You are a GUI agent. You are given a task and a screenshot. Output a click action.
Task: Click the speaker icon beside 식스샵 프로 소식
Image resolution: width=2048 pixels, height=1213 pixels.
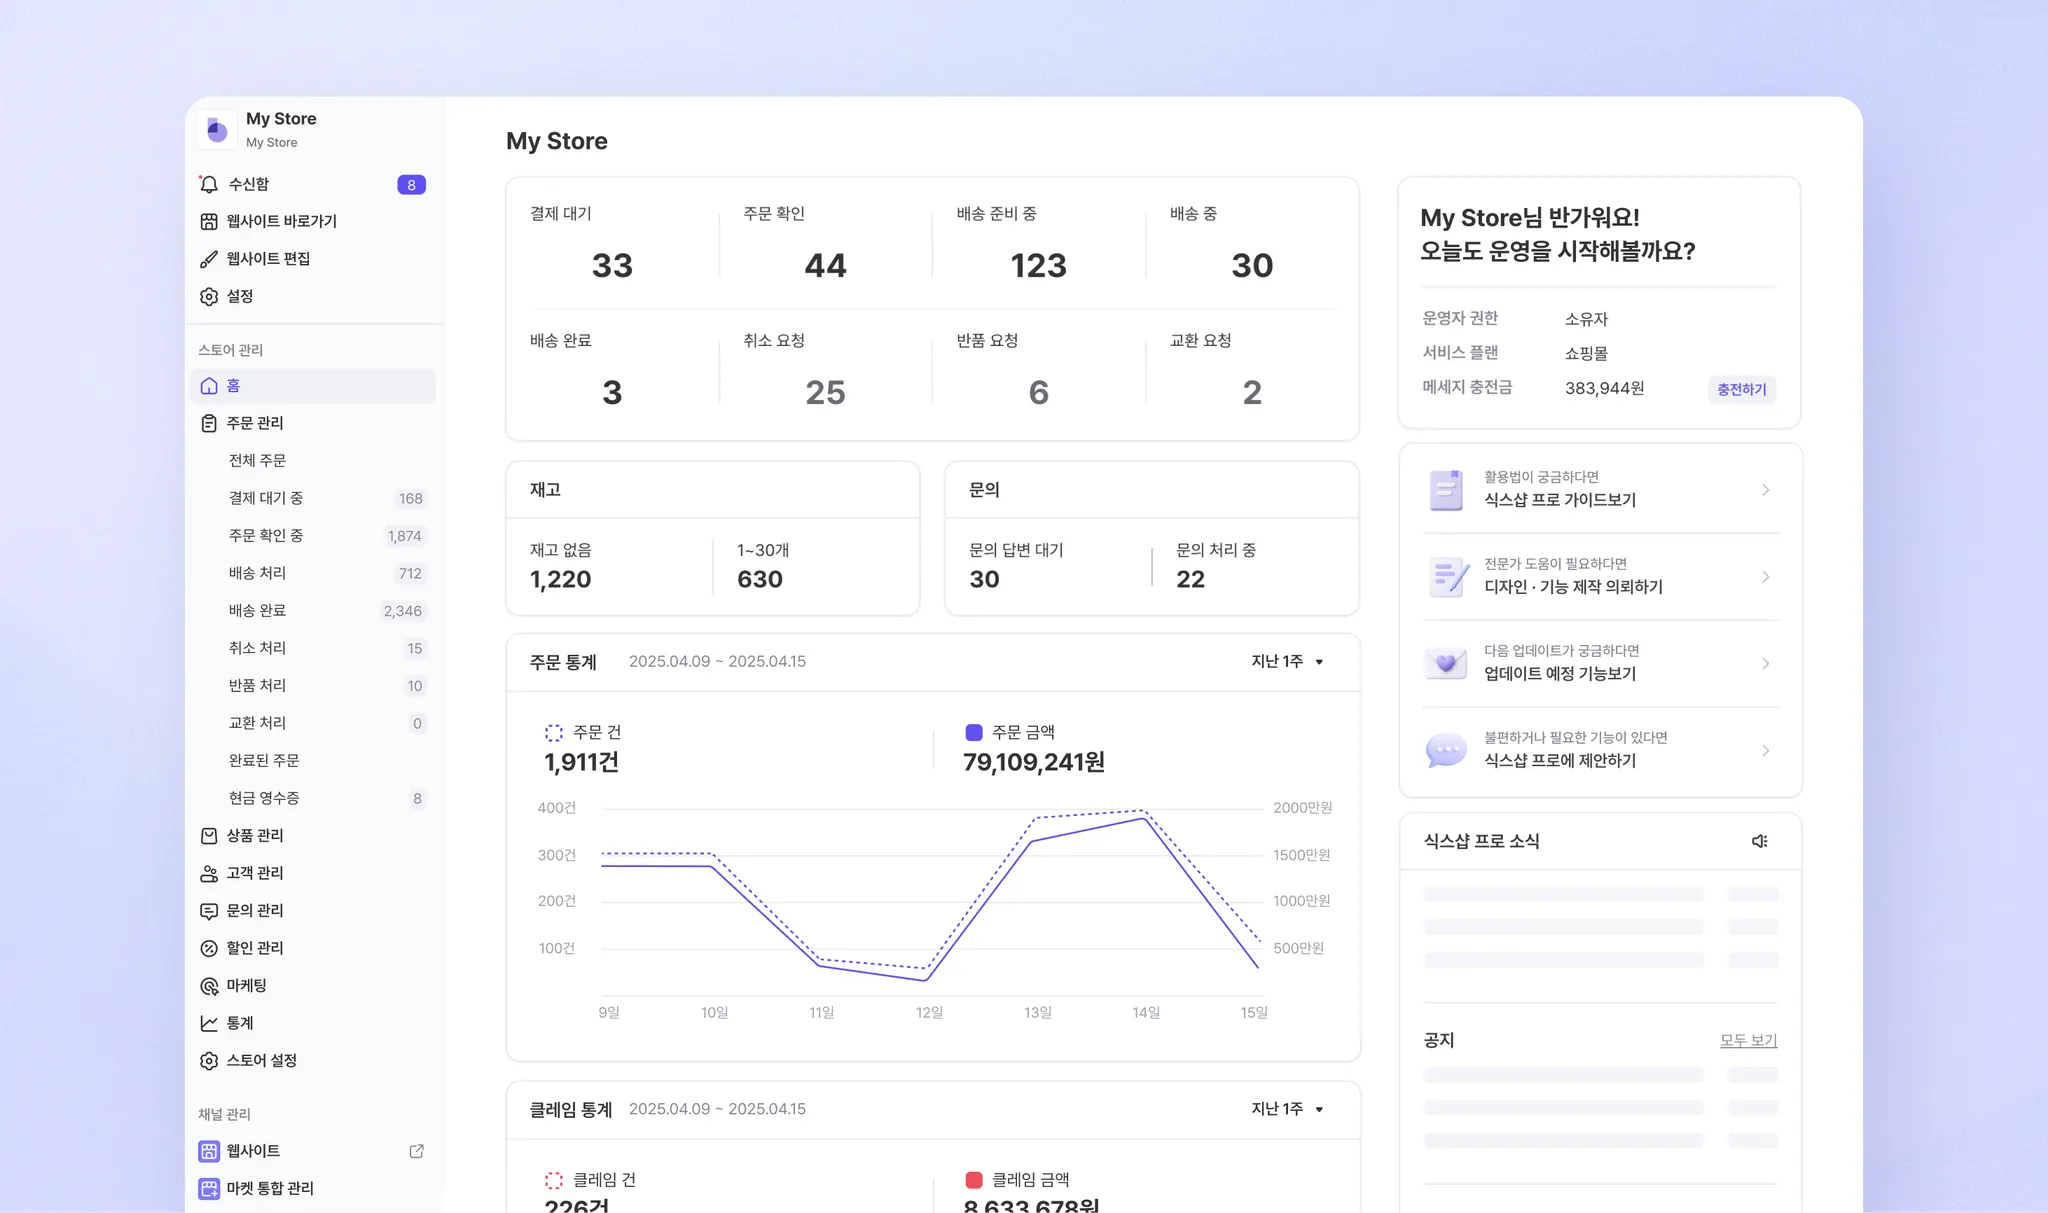point(1759,841)
